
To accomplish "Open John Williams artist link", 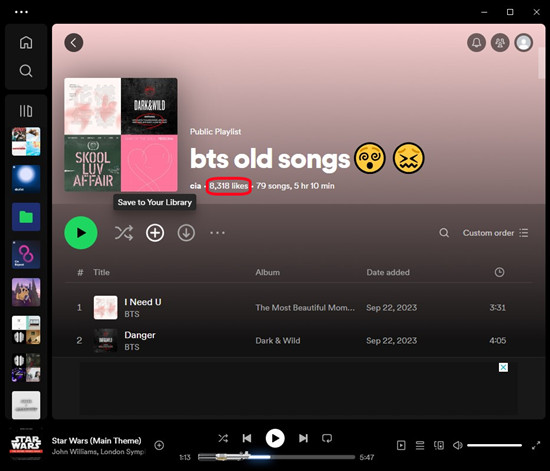I will 74,452.
